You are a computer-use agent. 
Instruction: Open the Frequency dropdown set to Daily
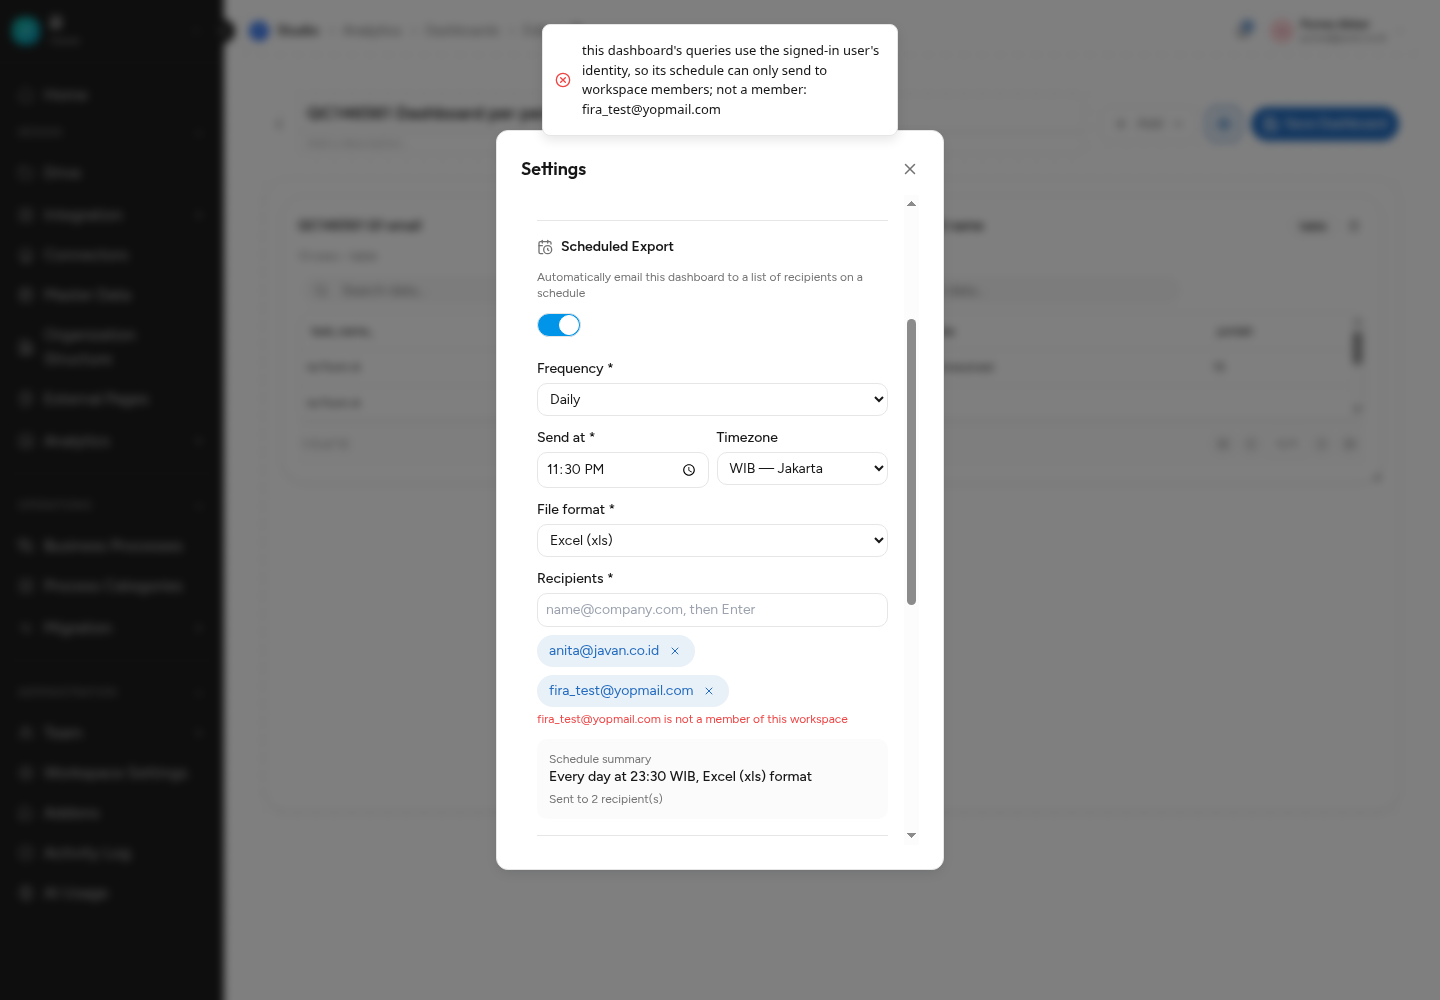click(x=712, y=399)
